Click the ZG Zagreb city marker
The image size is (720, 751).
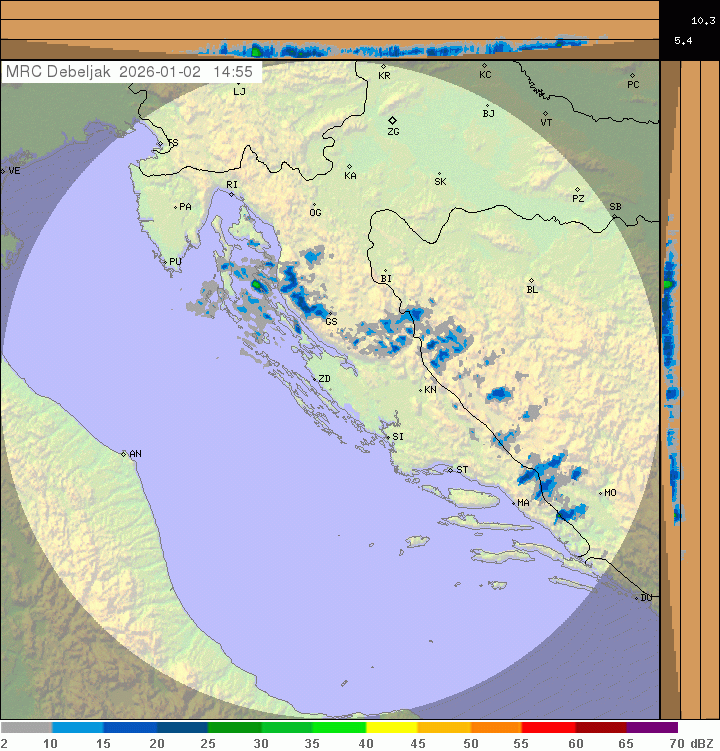click(393, 120)
